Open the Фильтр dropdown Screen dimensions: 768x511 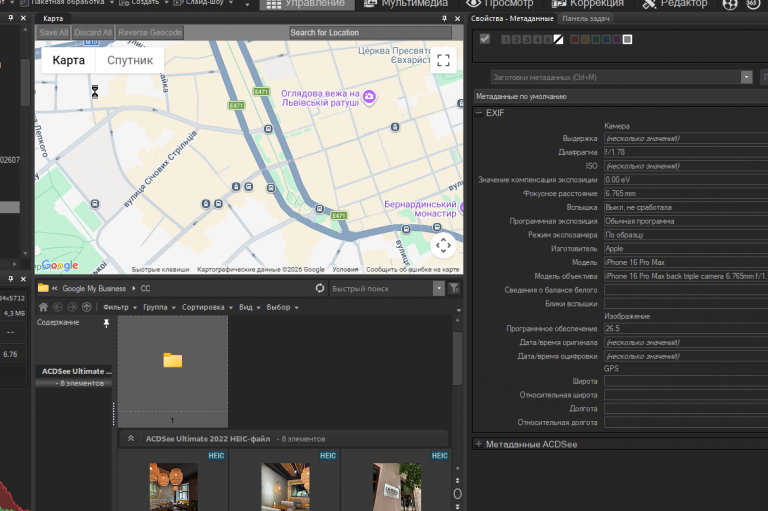pos(120,307)
